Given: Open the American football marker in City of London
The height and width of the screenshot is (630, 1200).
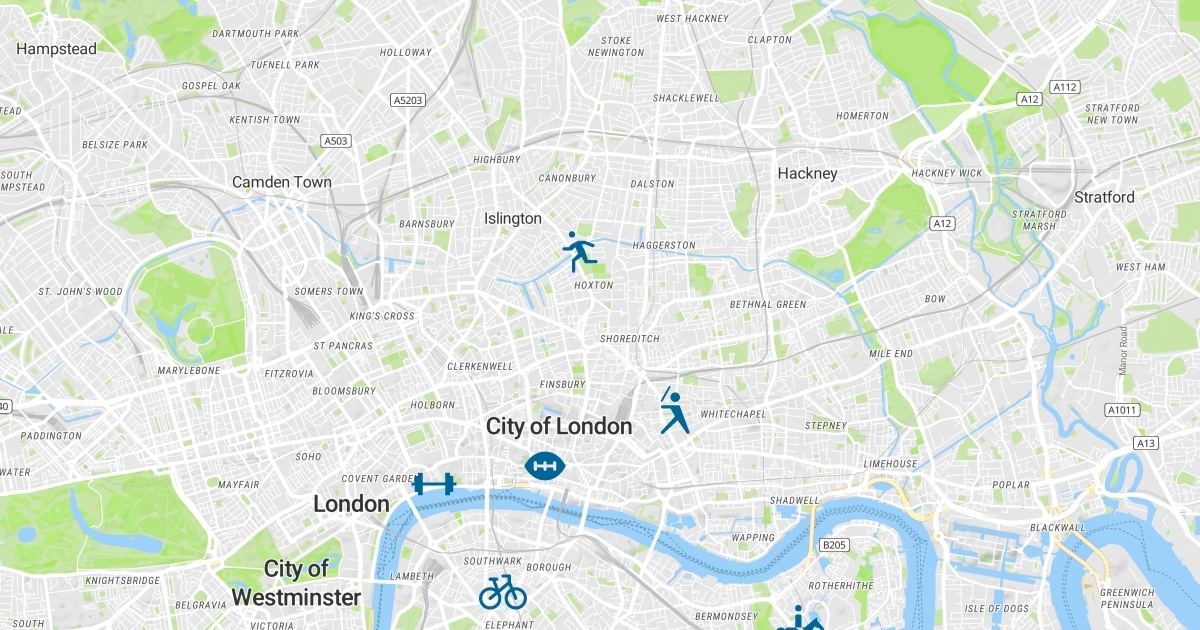Looking at the screenshot, I should (546, 465).
